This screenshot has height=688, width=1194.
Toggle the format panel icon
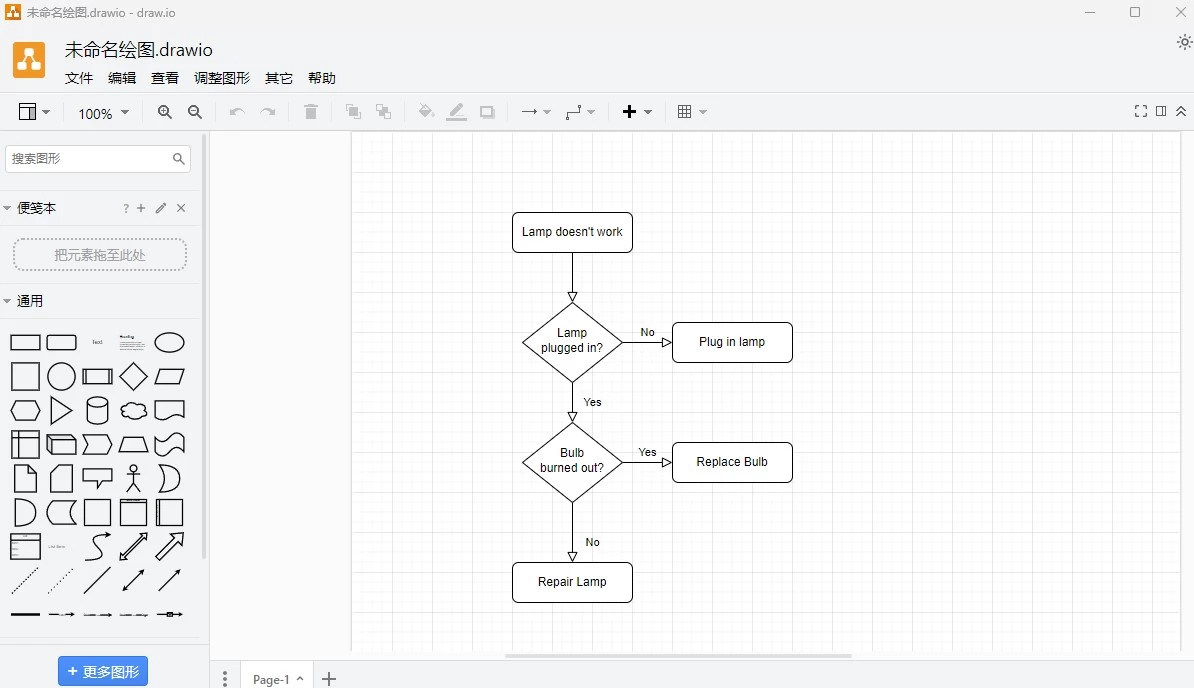point(1161,111)
